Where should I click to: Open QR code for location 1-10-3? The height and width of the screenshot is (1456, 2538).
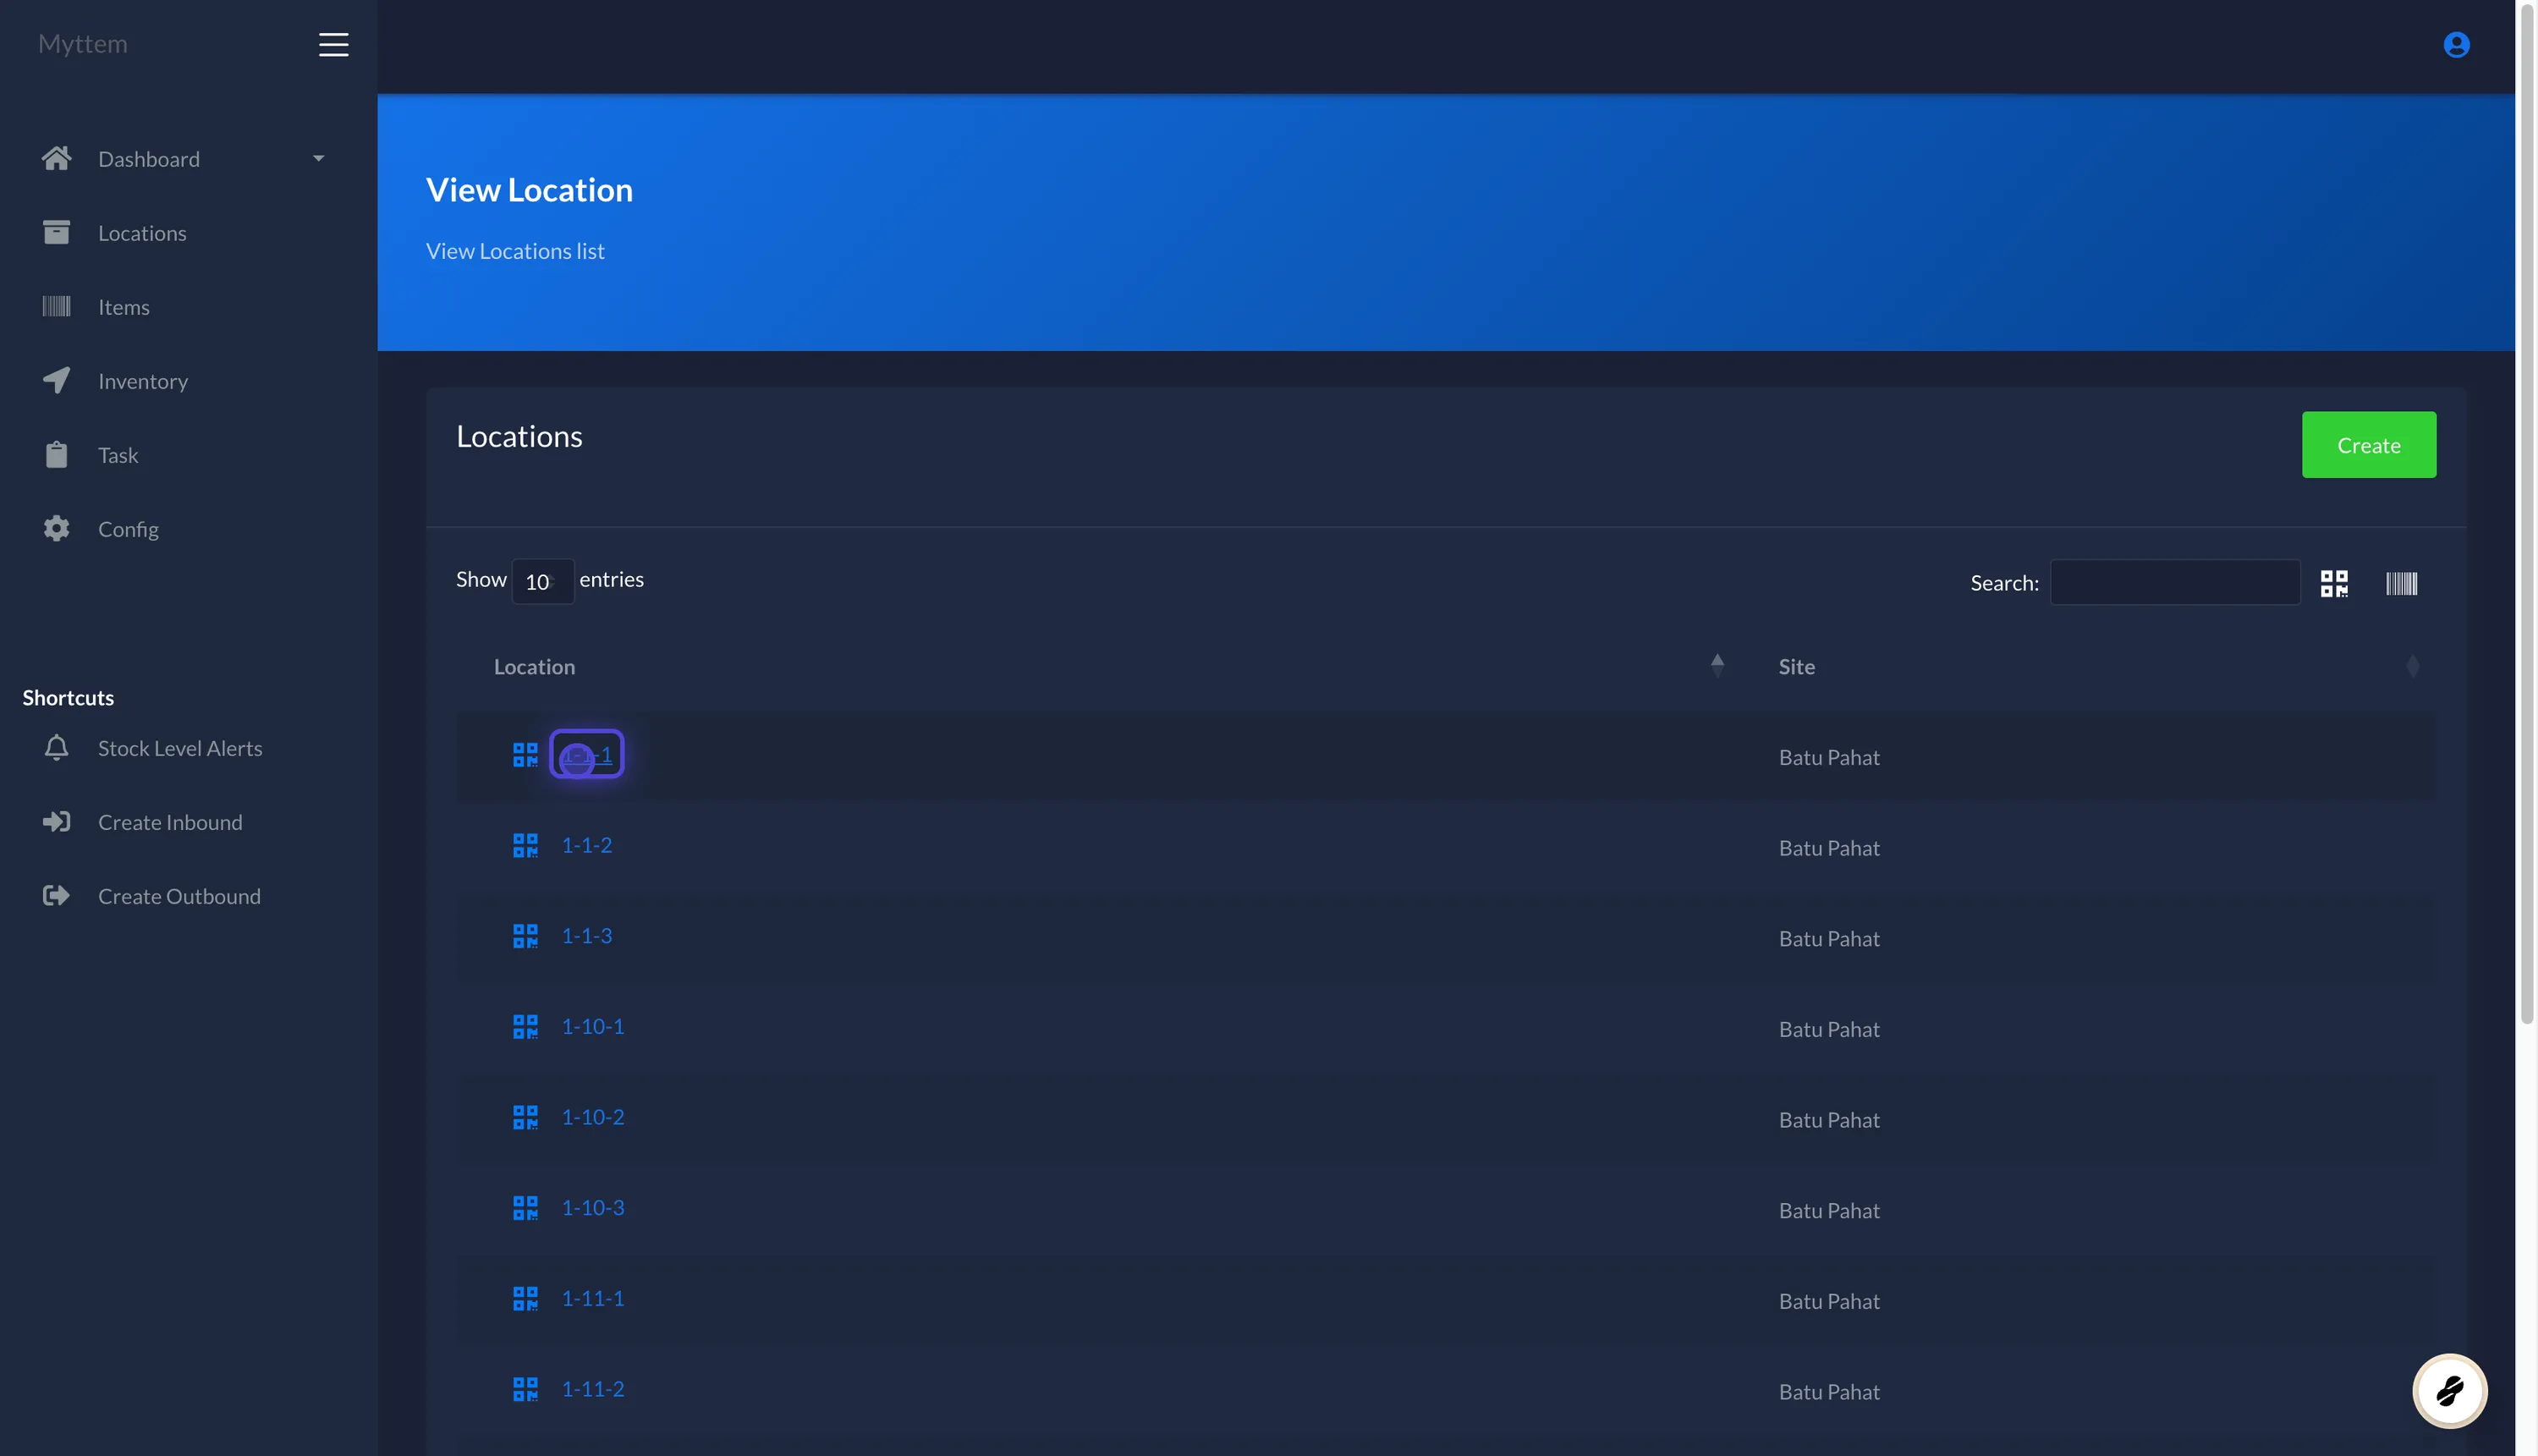(x=525, y=1208)
